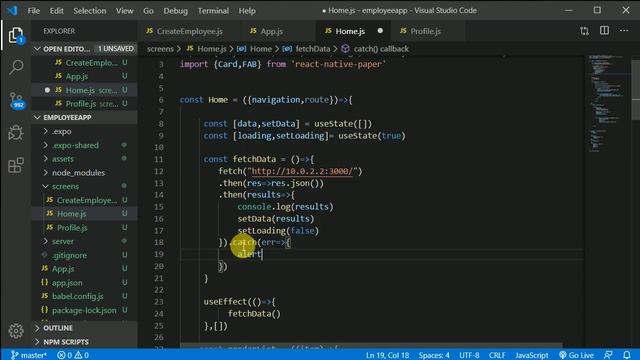Expand the node_modules folder
640x360 pixels.
(84, 173)
